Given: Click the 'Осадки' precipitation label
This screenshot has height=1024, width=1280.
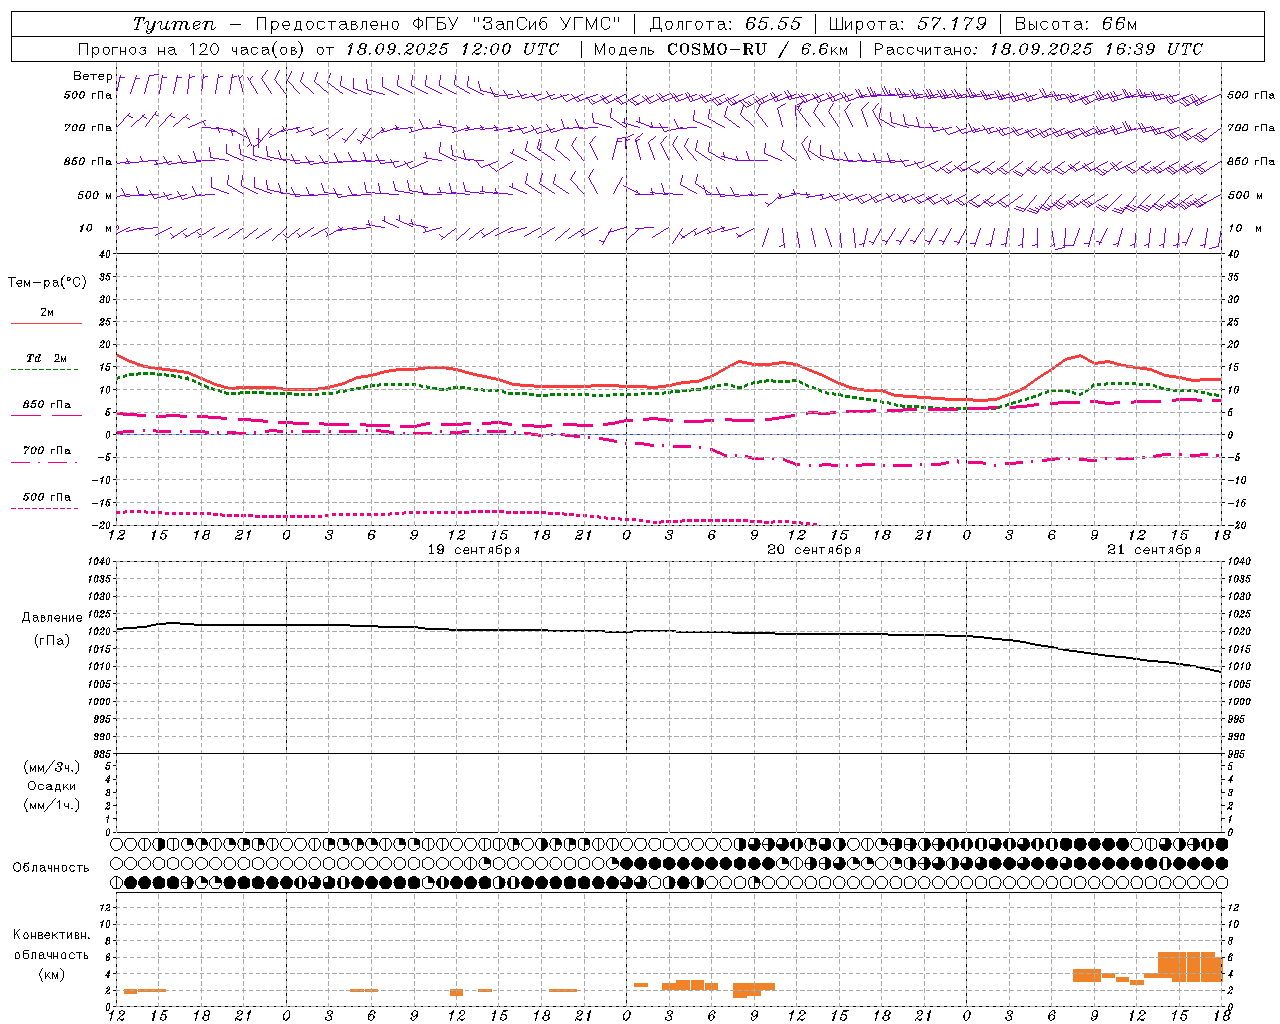Looking at the screenshot, I should click(x=52, y=786).
